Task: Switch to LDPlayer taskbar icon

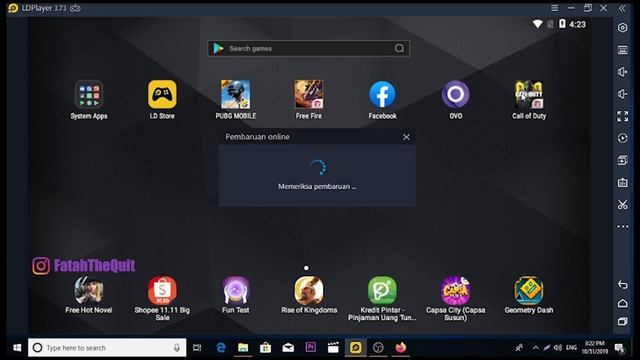Action: 356,348
